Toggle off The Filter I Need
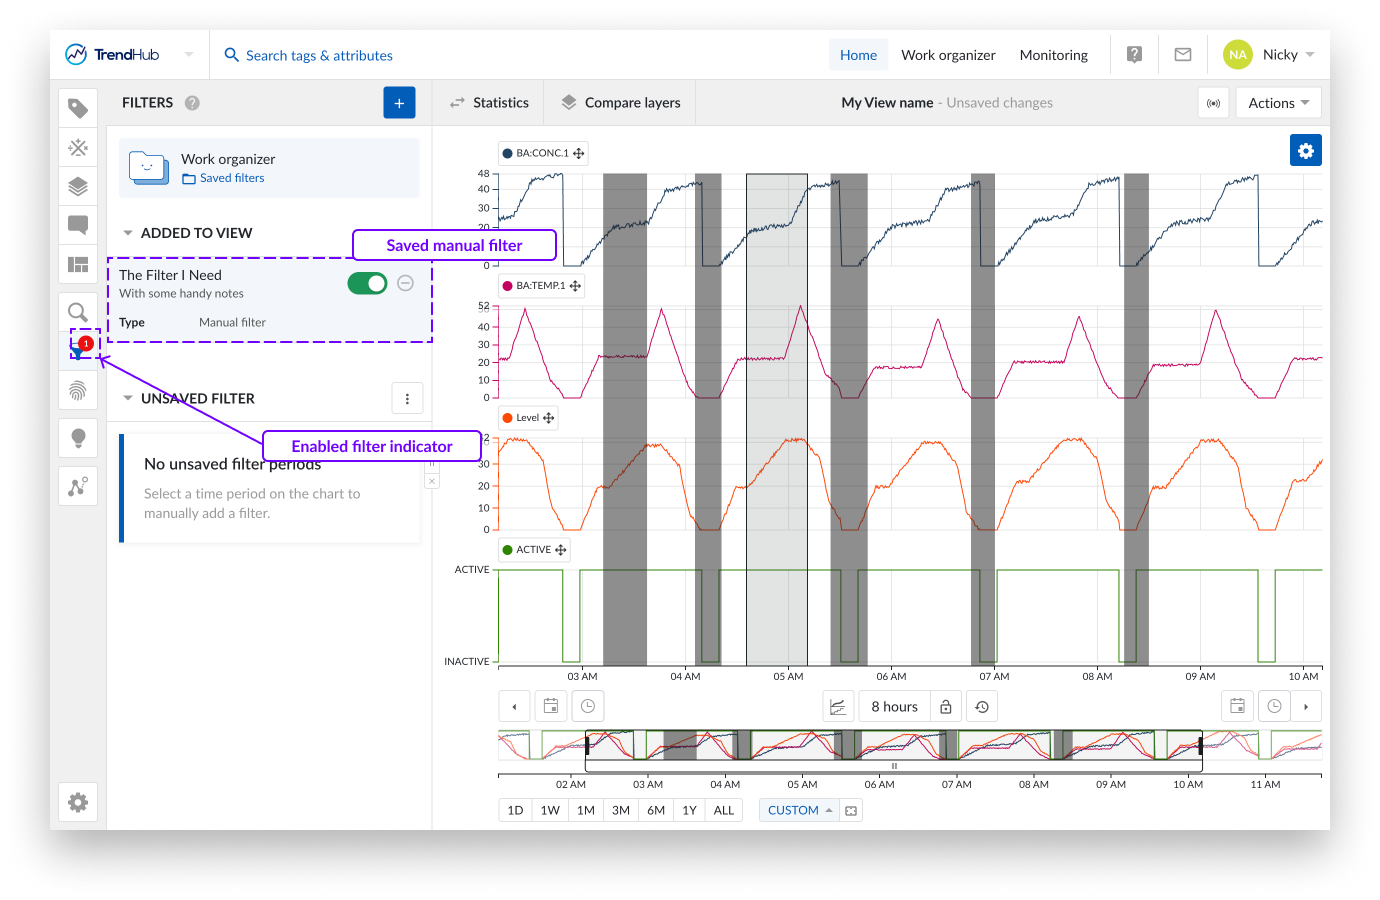1380x900 pixels. (367, 283)
